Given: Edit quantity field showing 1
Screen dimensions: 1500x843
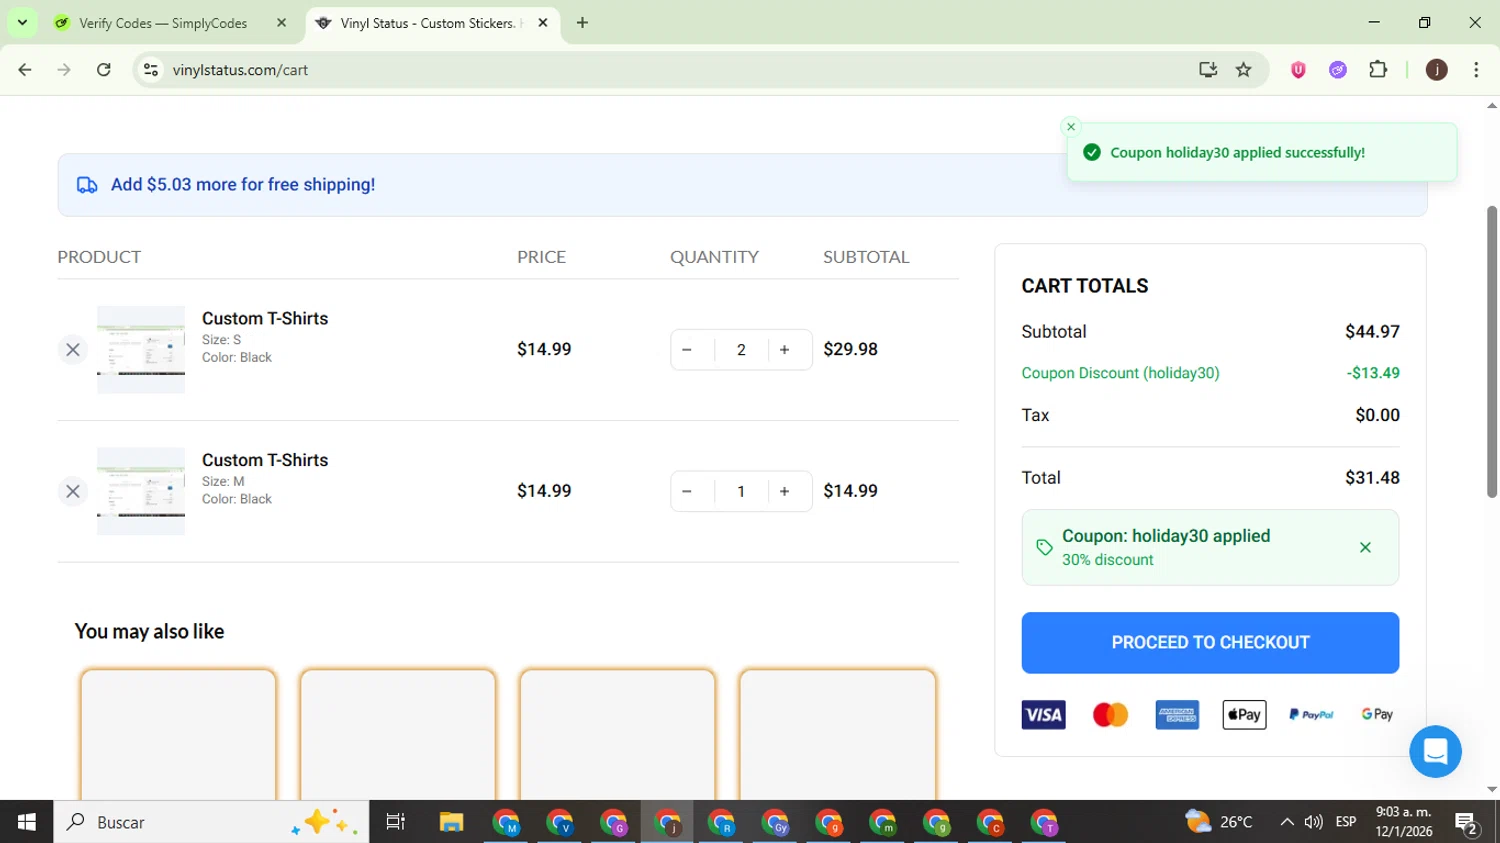Looking at the screenshot, I should tap(741, 491).
